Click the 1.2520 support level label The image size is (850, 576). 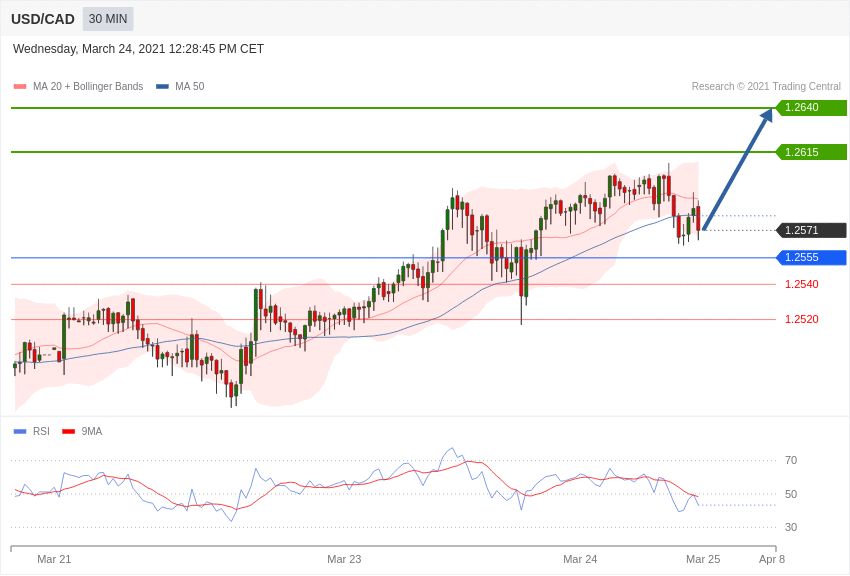click(802, 319)
